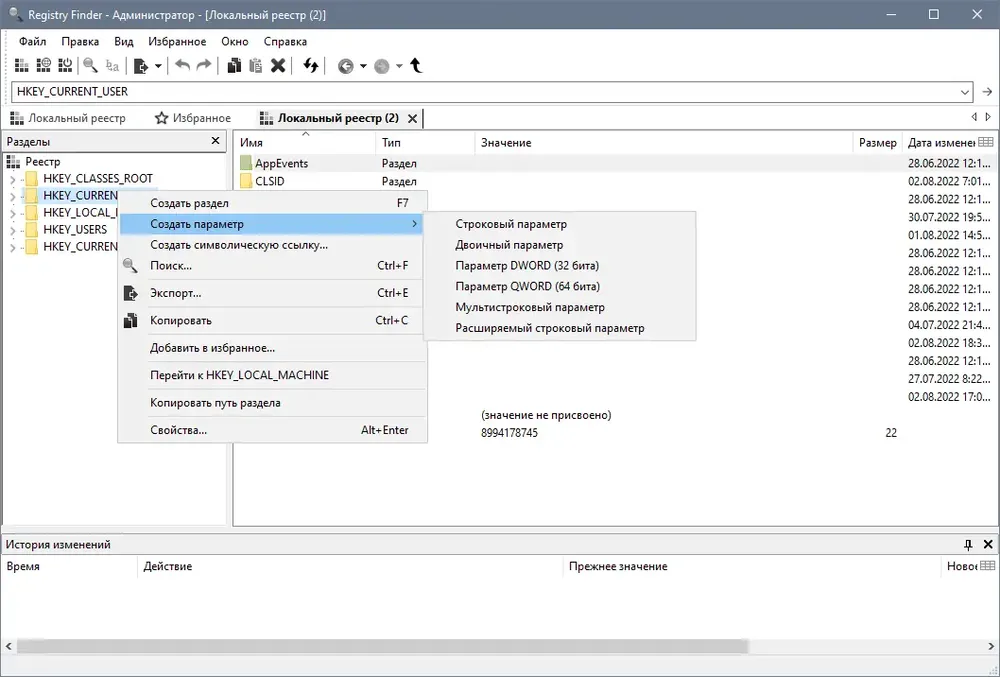Click go arrow right of address bar

click(987, 92)
